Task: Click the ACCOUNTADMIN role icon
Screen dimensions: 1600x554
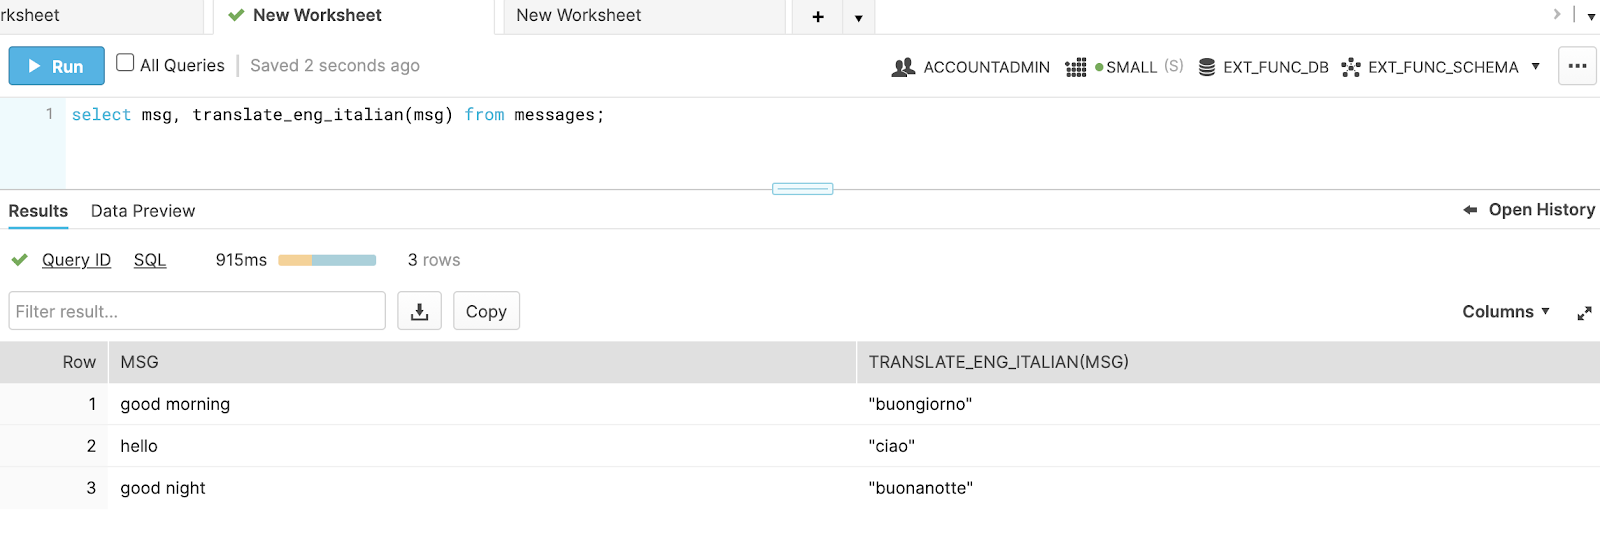Action: click(903, 67)
